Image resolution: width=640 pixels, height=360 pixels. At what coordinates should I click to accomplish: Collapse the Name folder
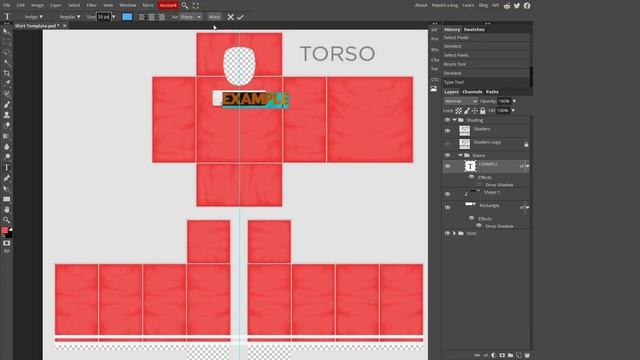coord(460,156)
